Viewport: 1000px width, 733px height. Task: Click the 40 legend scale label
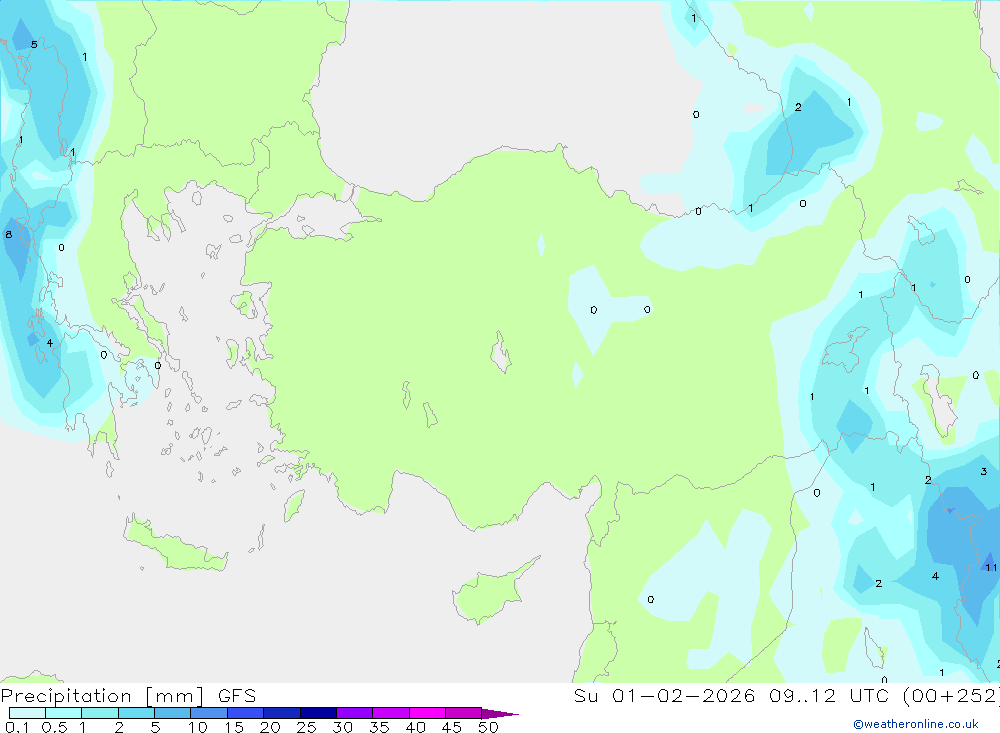click(x=415, y=727)
